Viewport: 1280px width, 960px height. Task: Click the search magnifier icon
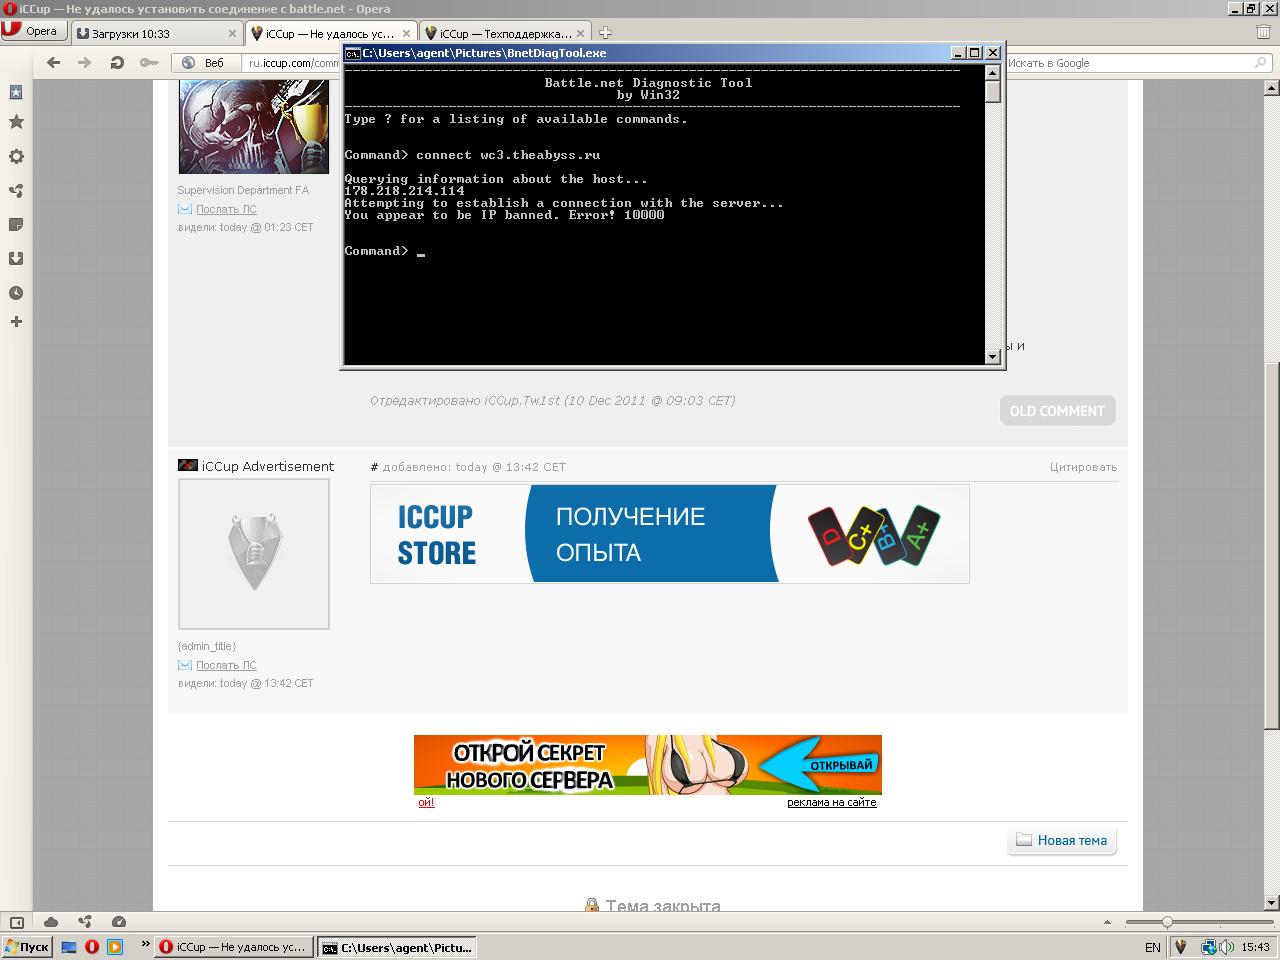coord(1261,63)
